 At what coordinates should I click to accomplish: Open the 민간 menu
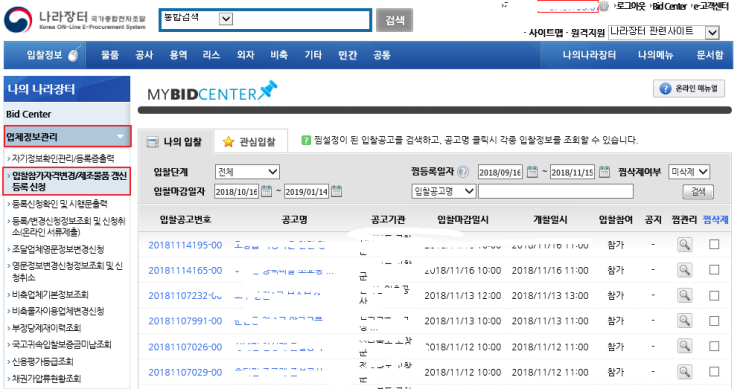coord(347,55)
